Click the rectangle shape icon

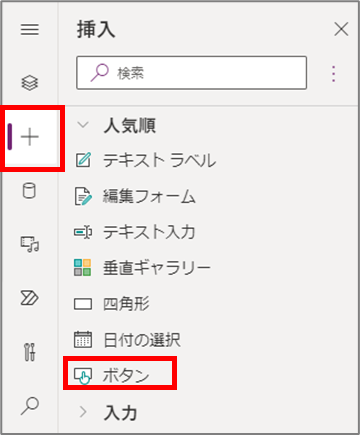pos(83,304)
